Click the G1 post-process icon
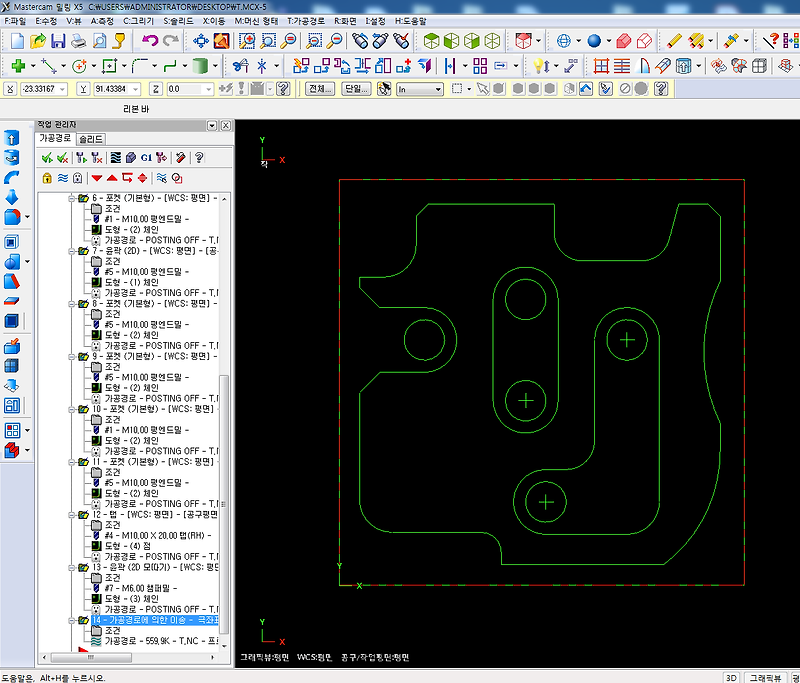800x683 pixels. click(146, 158)
